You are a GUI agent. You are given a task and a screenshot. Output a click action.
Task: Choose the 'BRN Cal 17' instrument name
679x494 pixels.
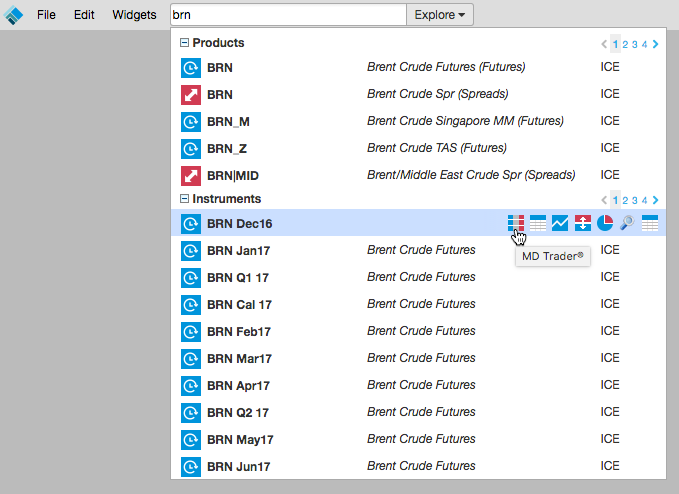click(239, 305)
